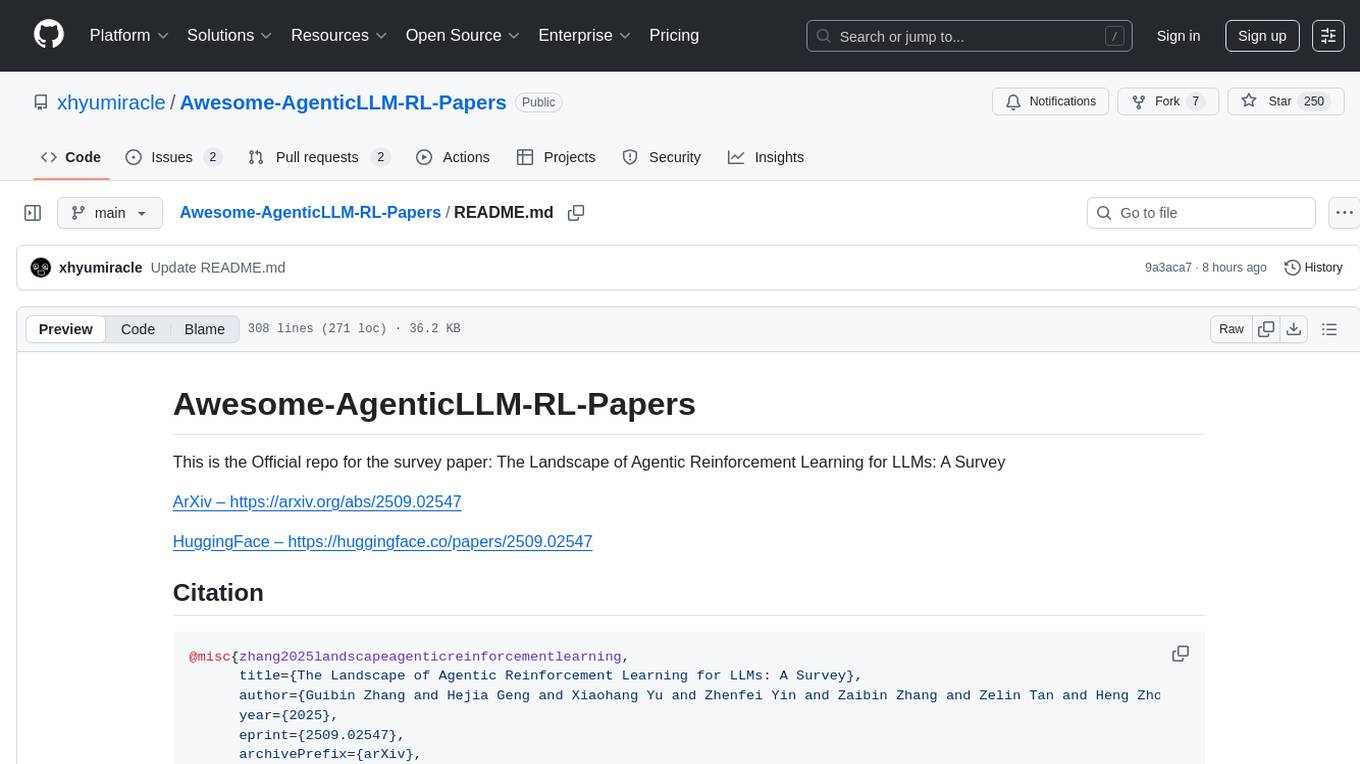This screenshot has width=1360, height=764.
Task: Open the HuggingFace paper link
Action: 383,542
